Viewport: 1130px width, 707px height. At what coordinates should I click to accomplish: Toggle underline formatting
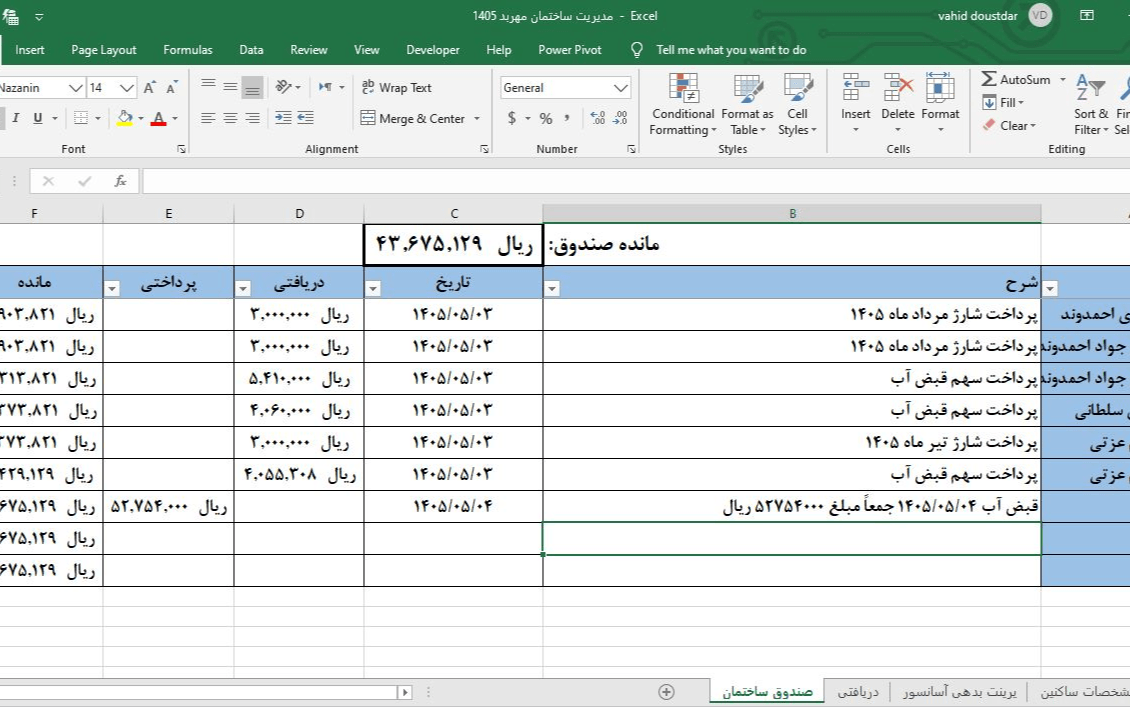(x=37, y=118)
